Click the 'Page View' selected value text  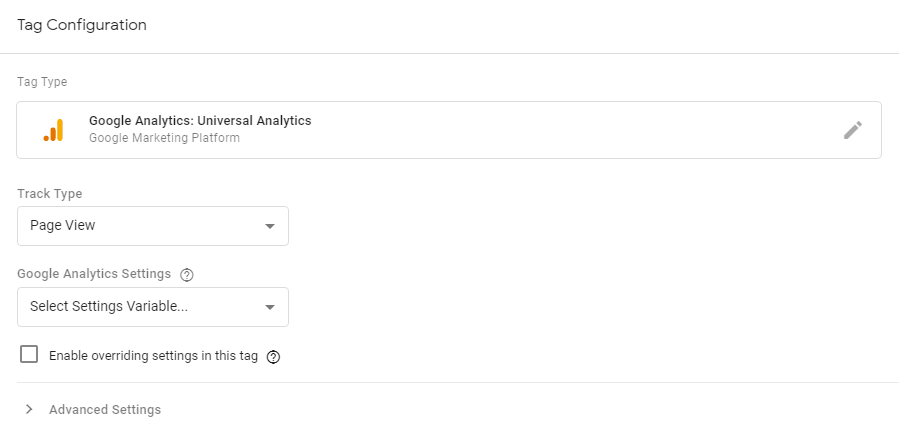point(63,226)
